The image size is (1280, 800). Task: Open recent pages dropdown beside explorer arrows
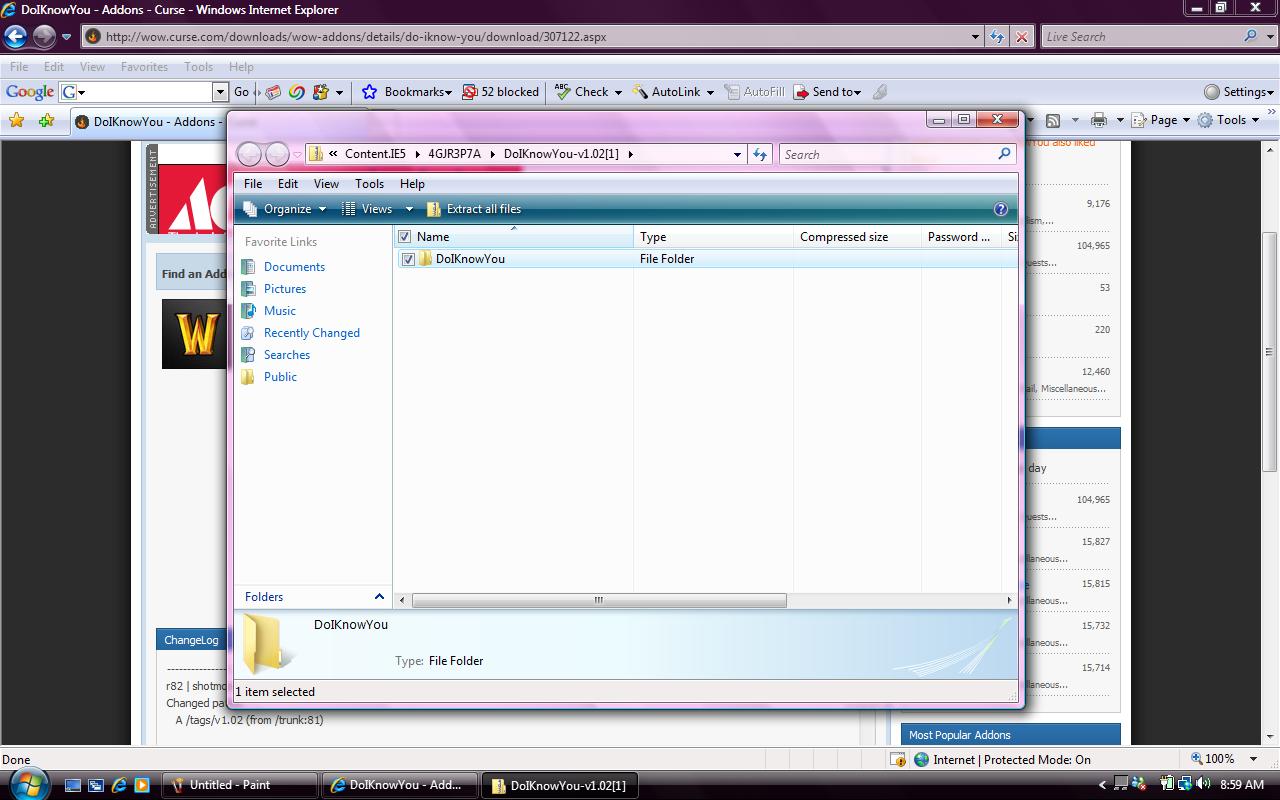pos(297,155)
